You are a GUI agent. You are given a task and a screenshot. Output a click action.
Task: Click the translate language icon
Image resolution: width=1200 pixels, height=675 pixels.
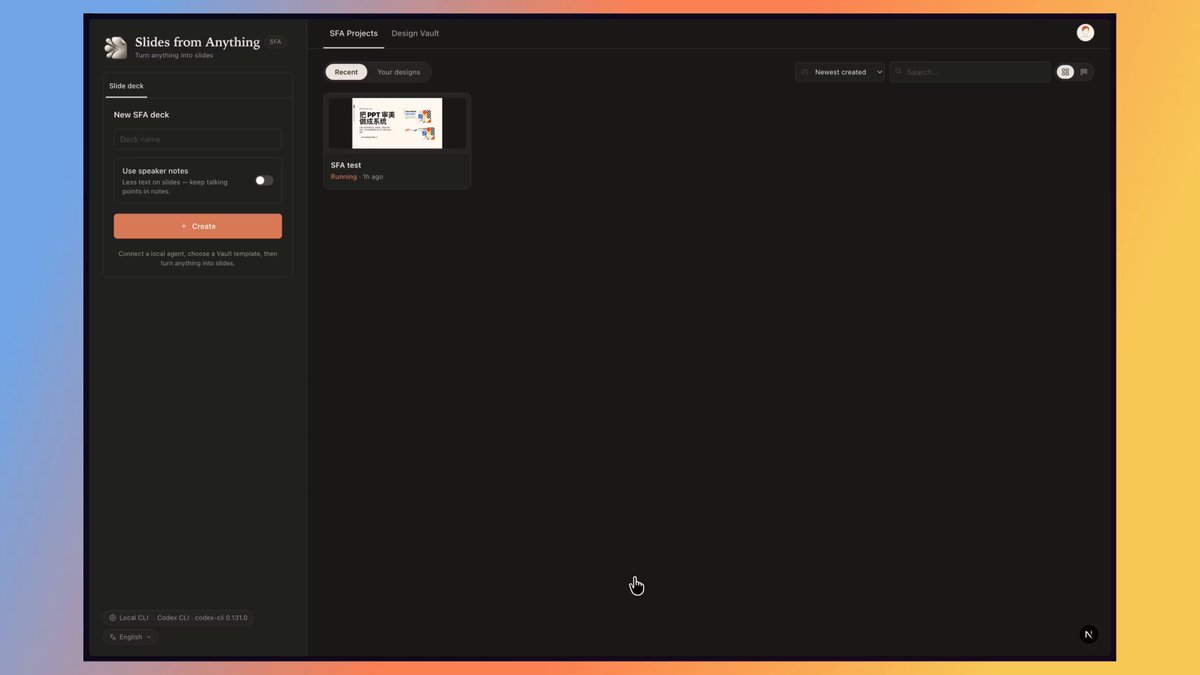point(113,637)
